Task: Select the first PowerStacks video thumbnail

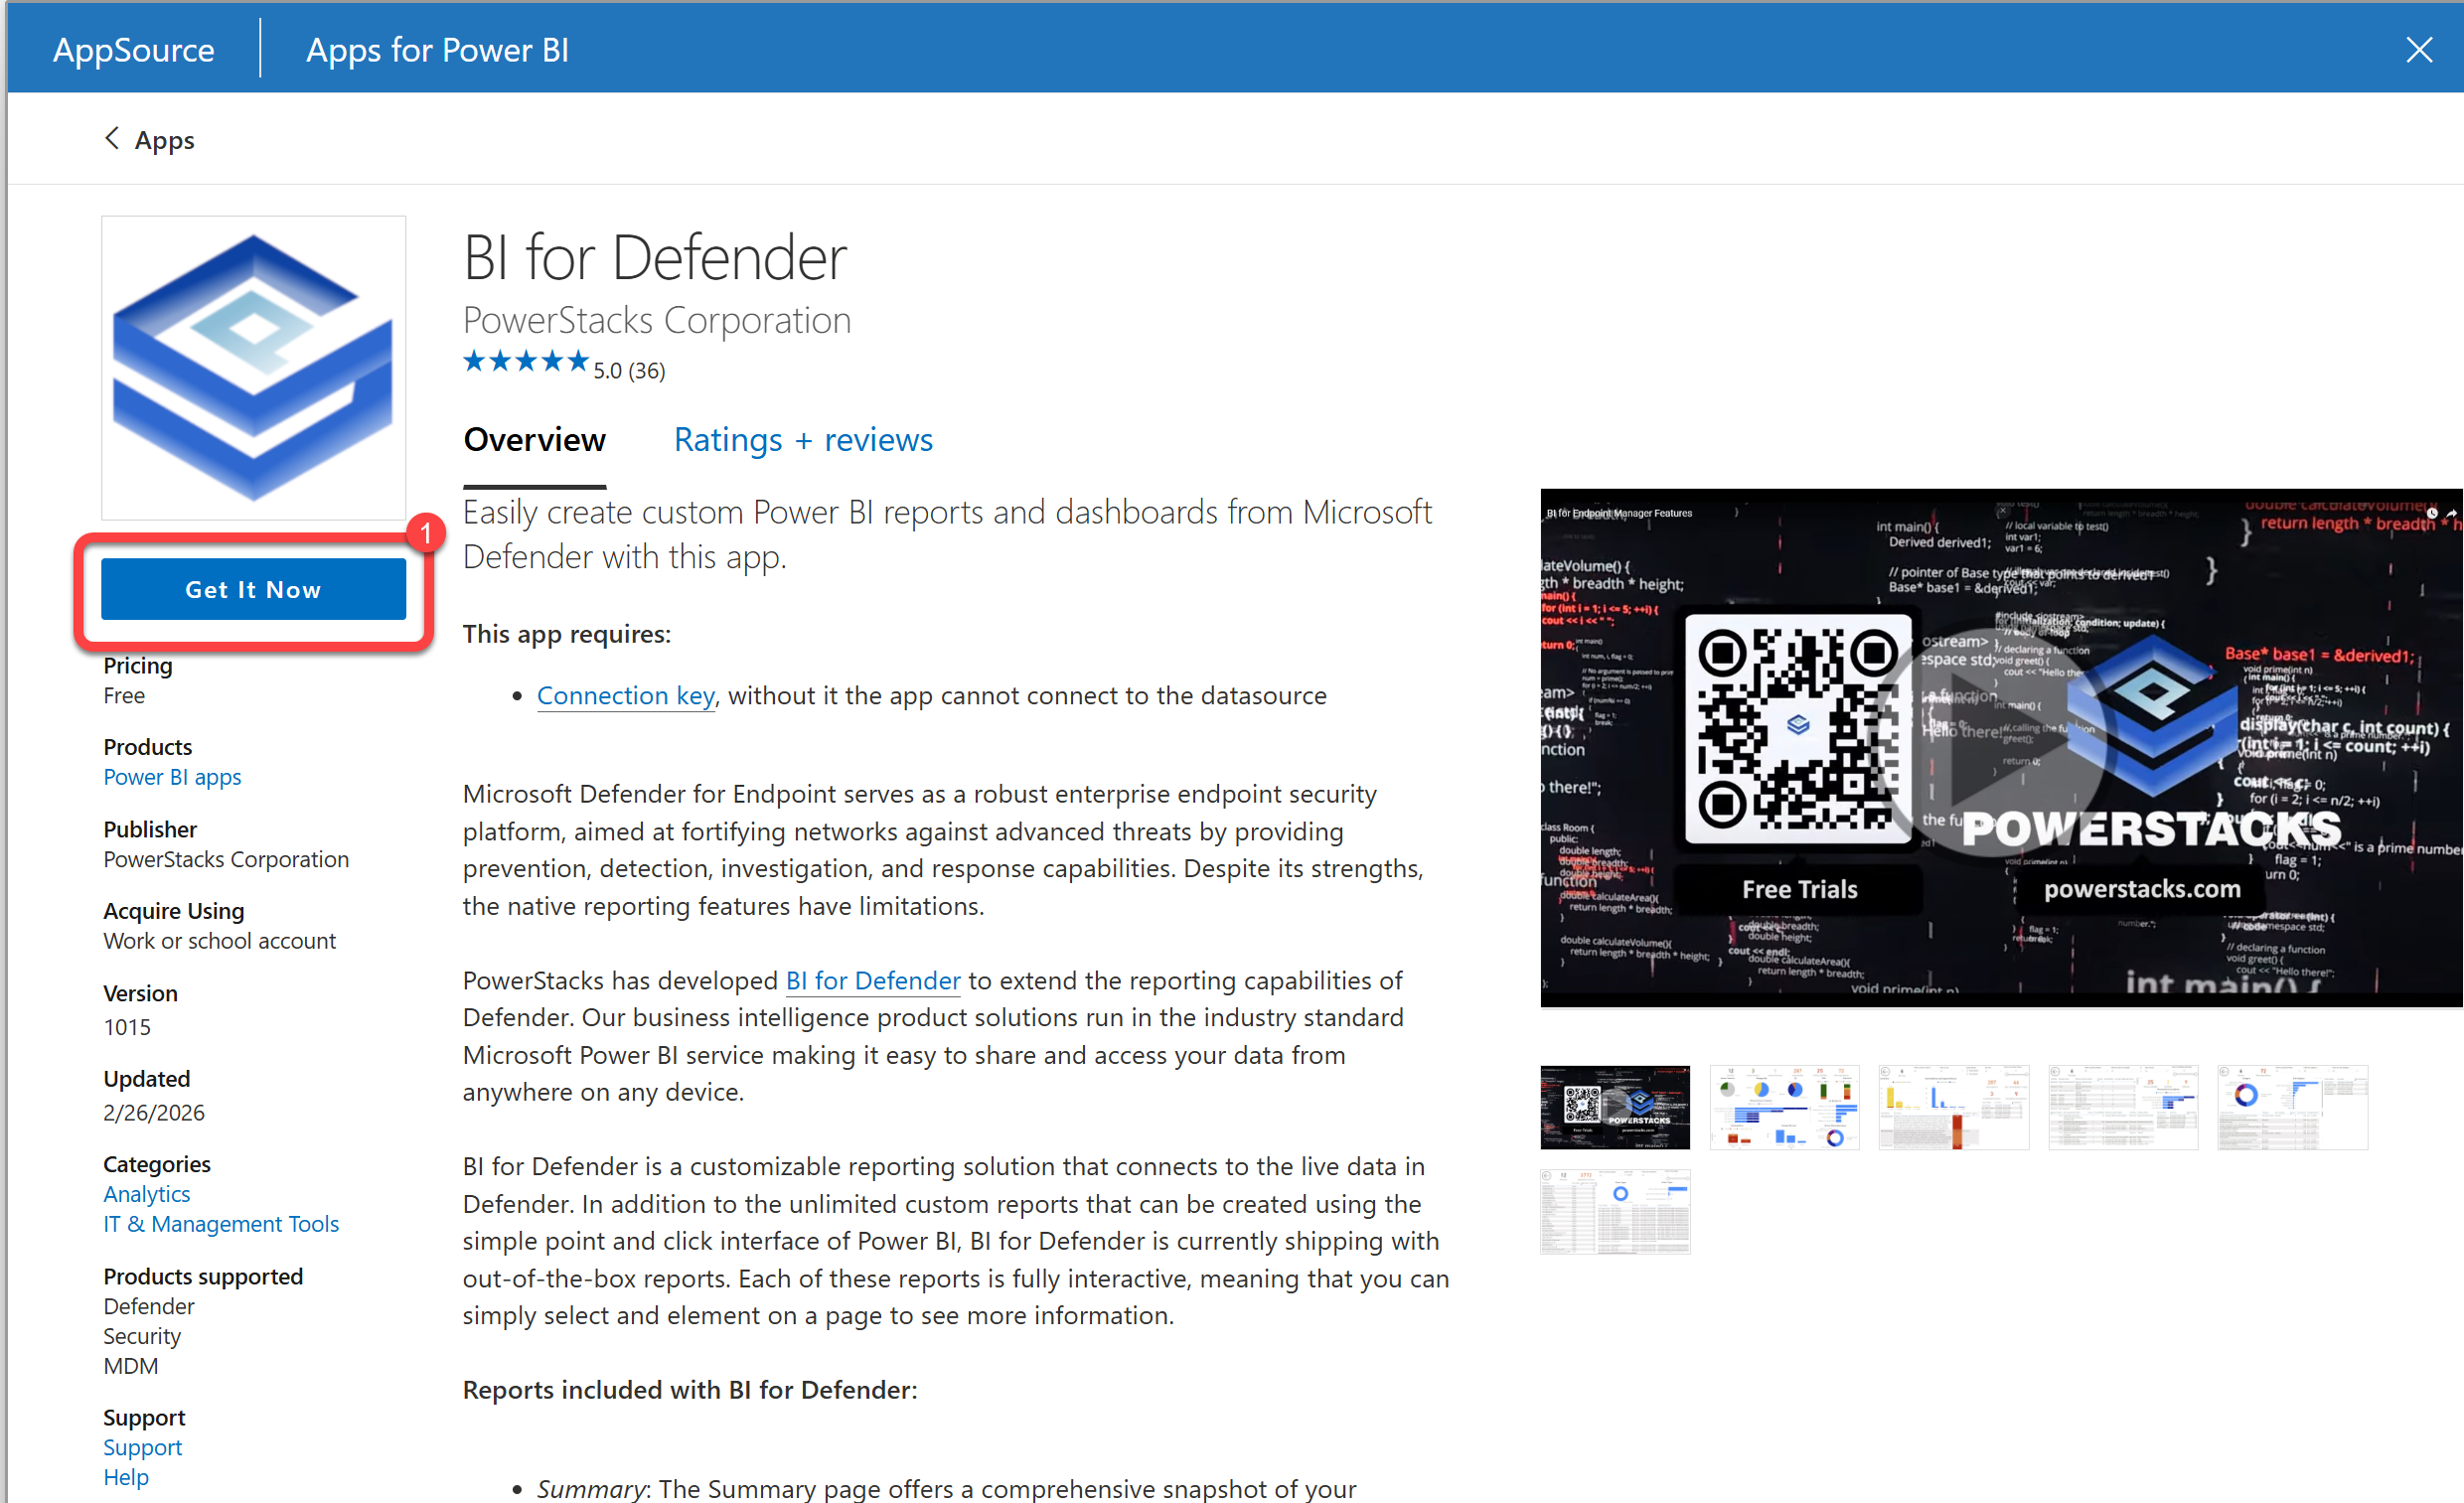Action: 1615,1108
